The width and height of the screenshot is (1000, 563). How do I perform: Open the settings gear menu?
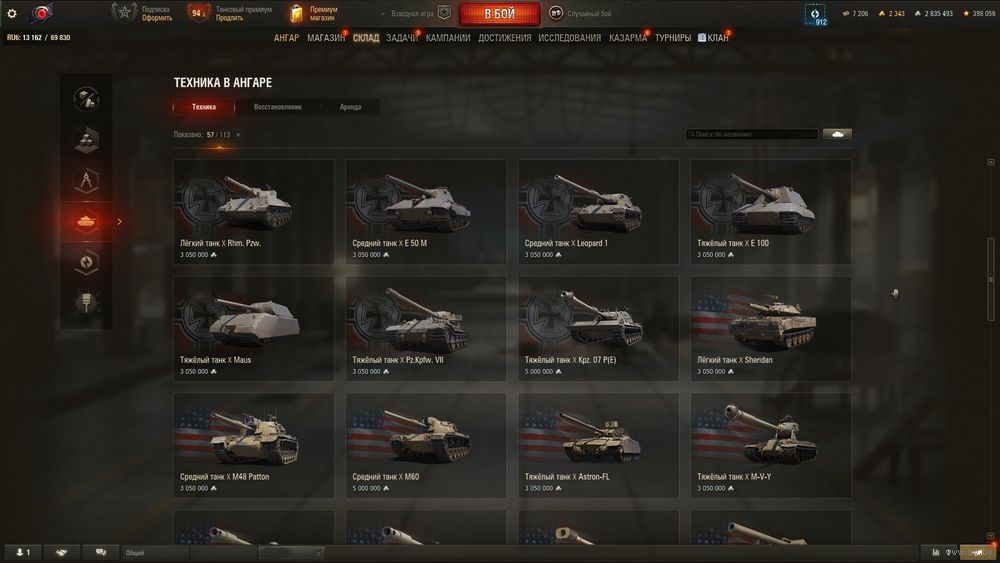pyautogui.click(x=11, y=13)
